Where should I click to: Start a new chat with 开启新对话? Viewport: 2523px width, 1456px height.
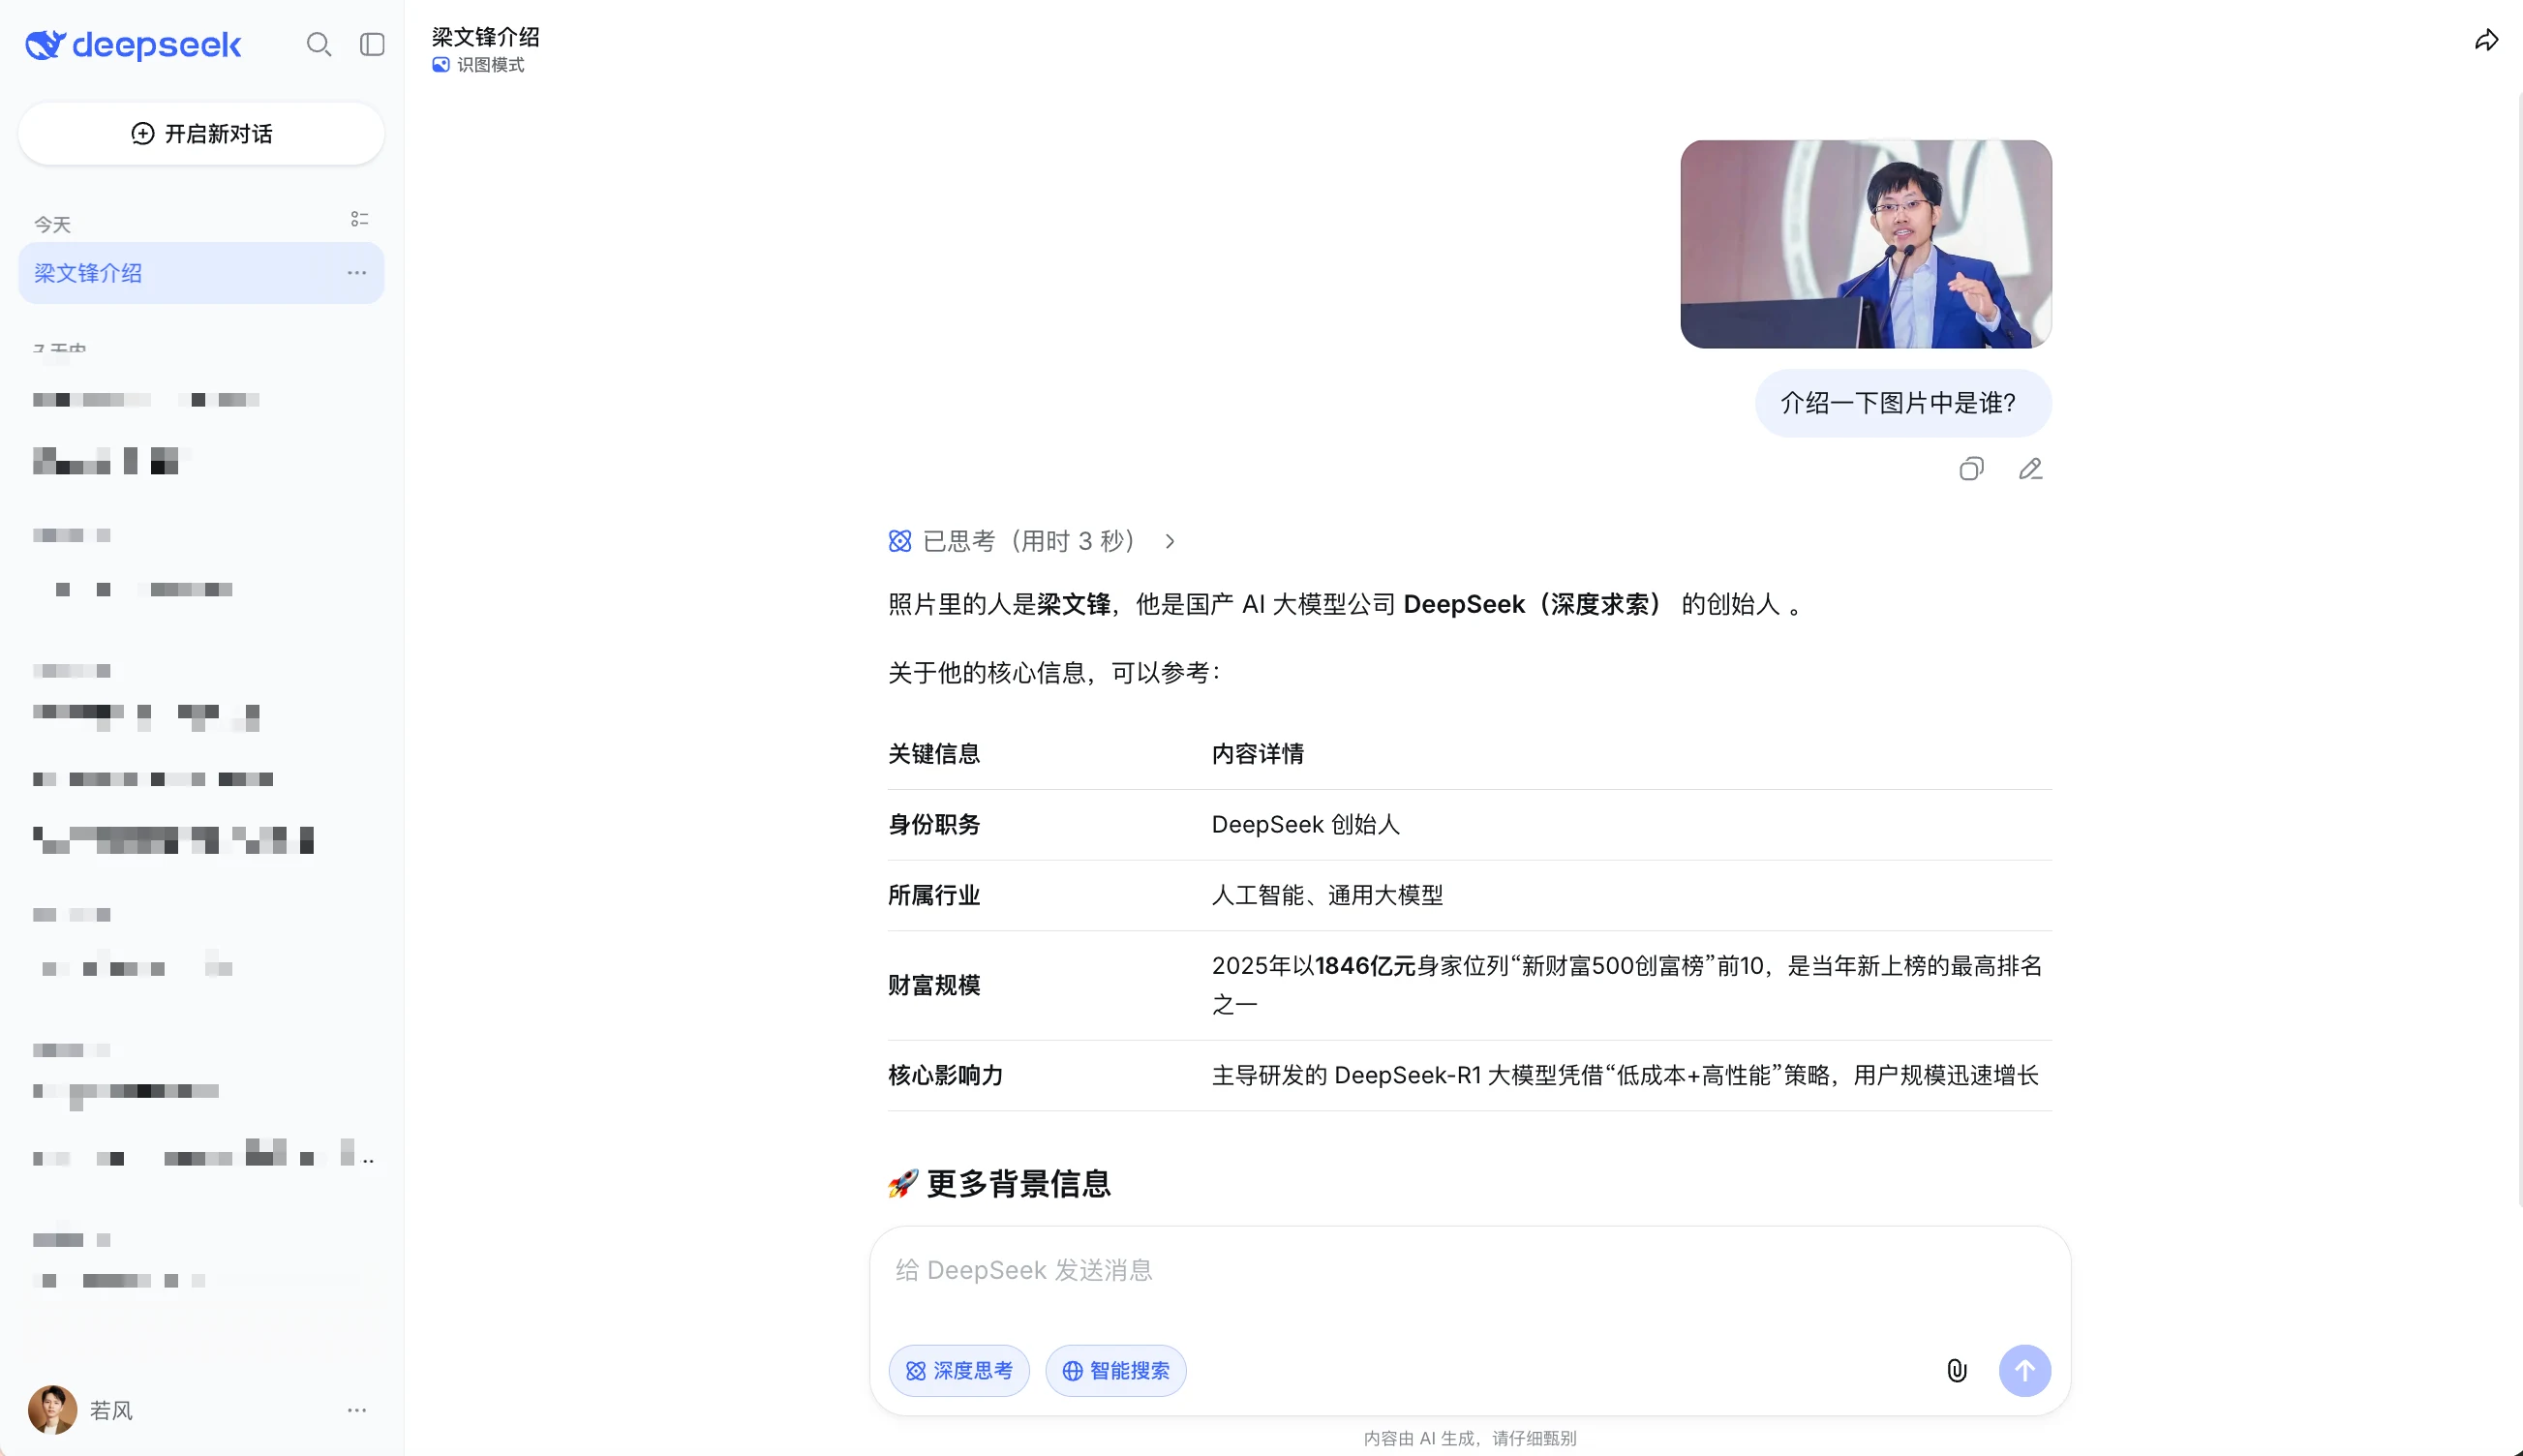coord(201,134)
